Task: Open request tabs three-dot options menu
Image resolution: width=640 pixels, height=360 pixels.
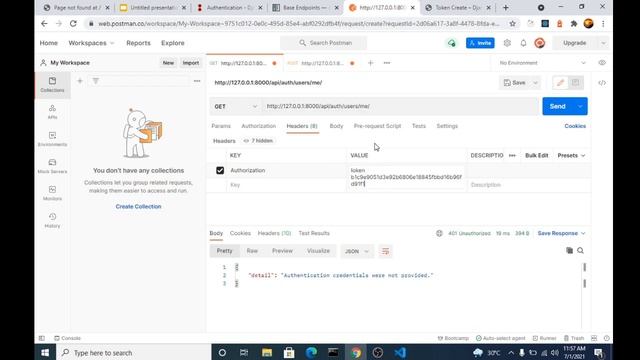Action: coord(387,63)
